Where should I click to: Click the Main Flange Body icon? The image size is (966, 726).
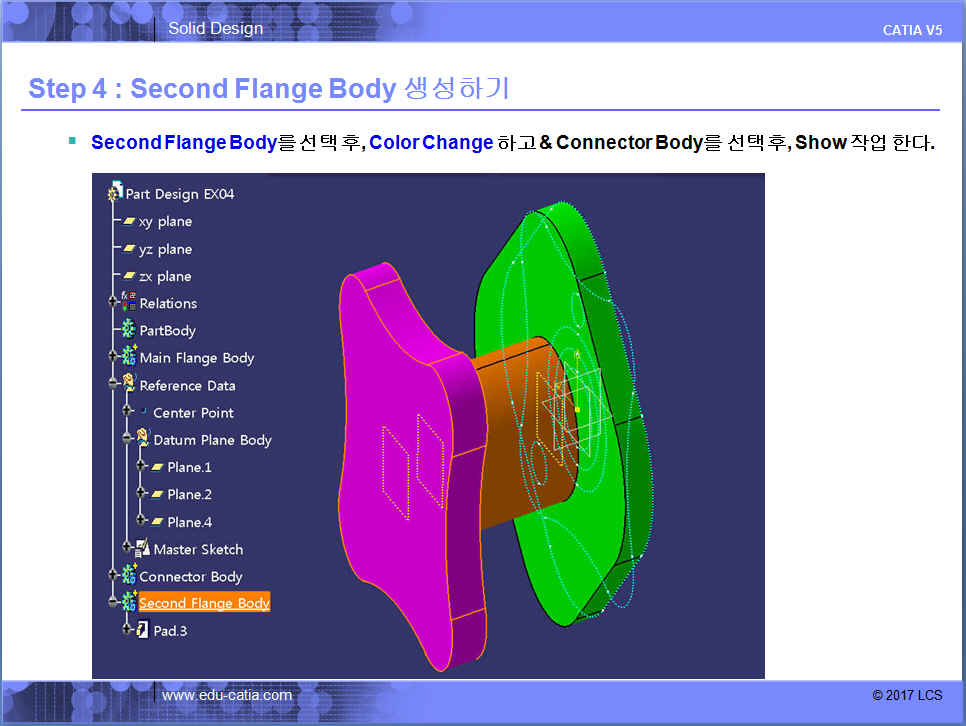pos(128,357)
